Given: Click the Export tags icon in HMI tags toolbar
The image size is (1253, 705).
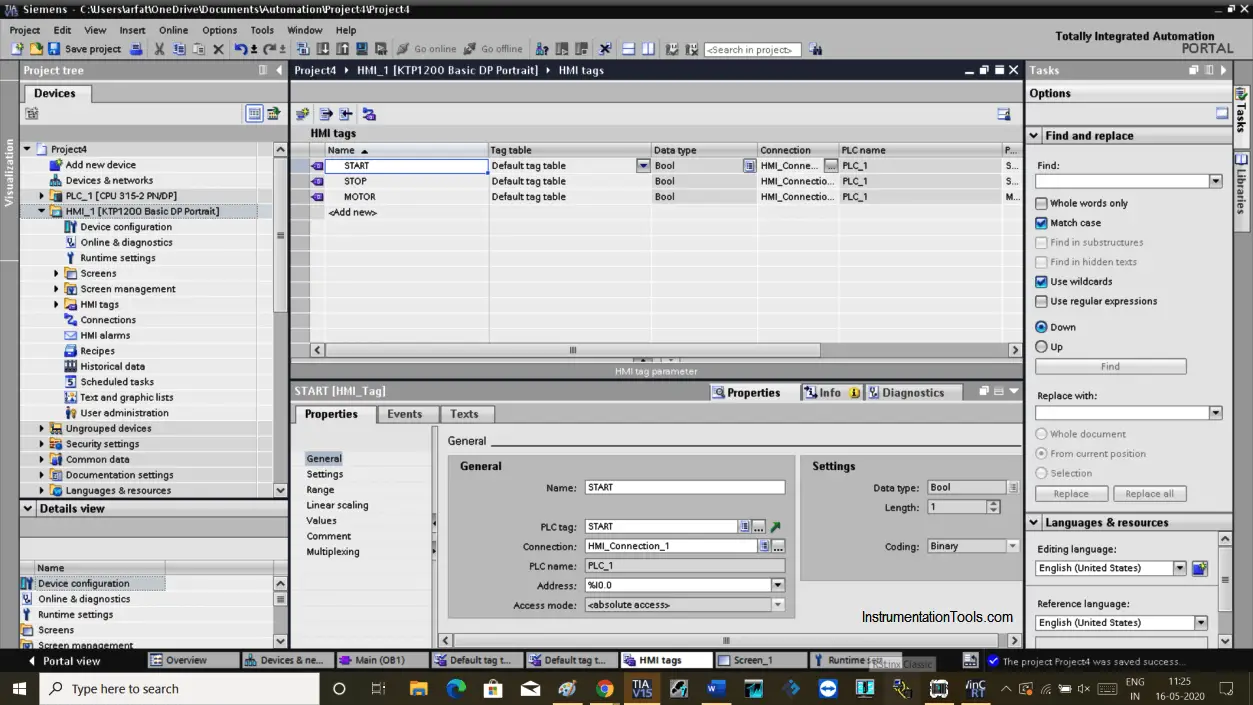Looking at the screenshot, I should [325, 114].
